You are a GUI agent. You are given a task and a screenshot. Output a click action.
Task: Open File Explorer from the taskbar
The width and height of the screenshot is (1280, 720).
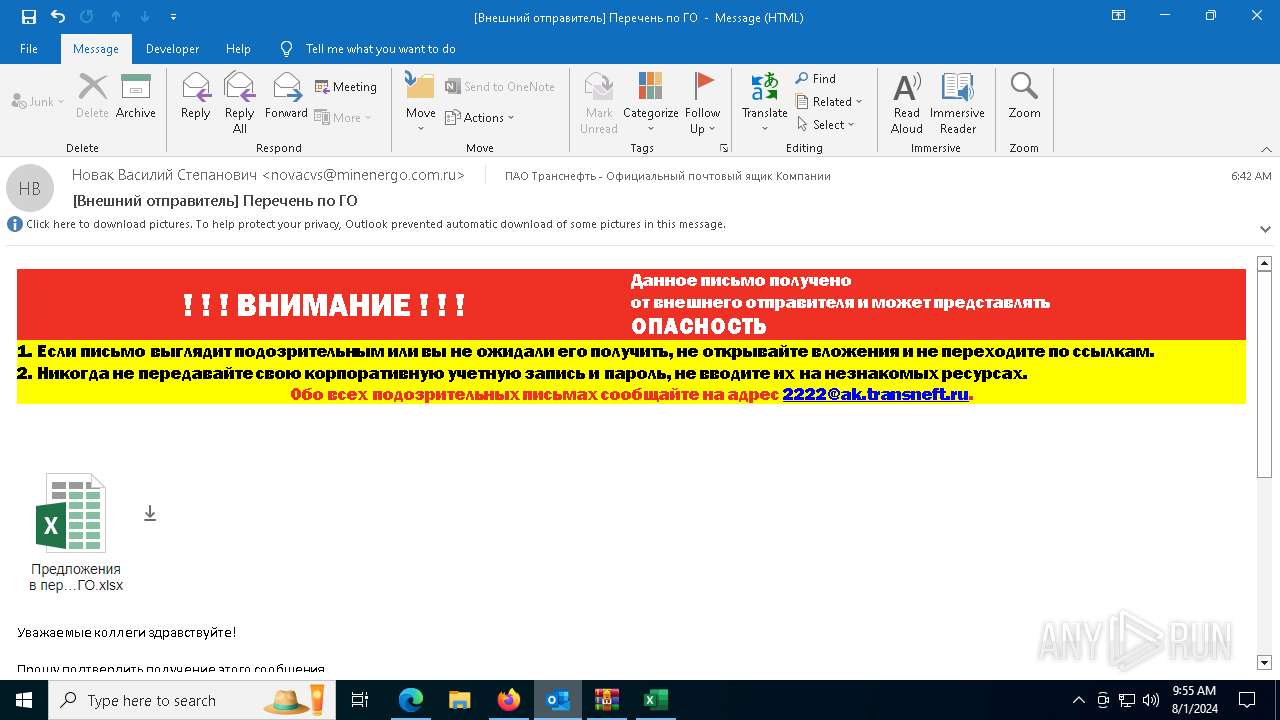460,700
